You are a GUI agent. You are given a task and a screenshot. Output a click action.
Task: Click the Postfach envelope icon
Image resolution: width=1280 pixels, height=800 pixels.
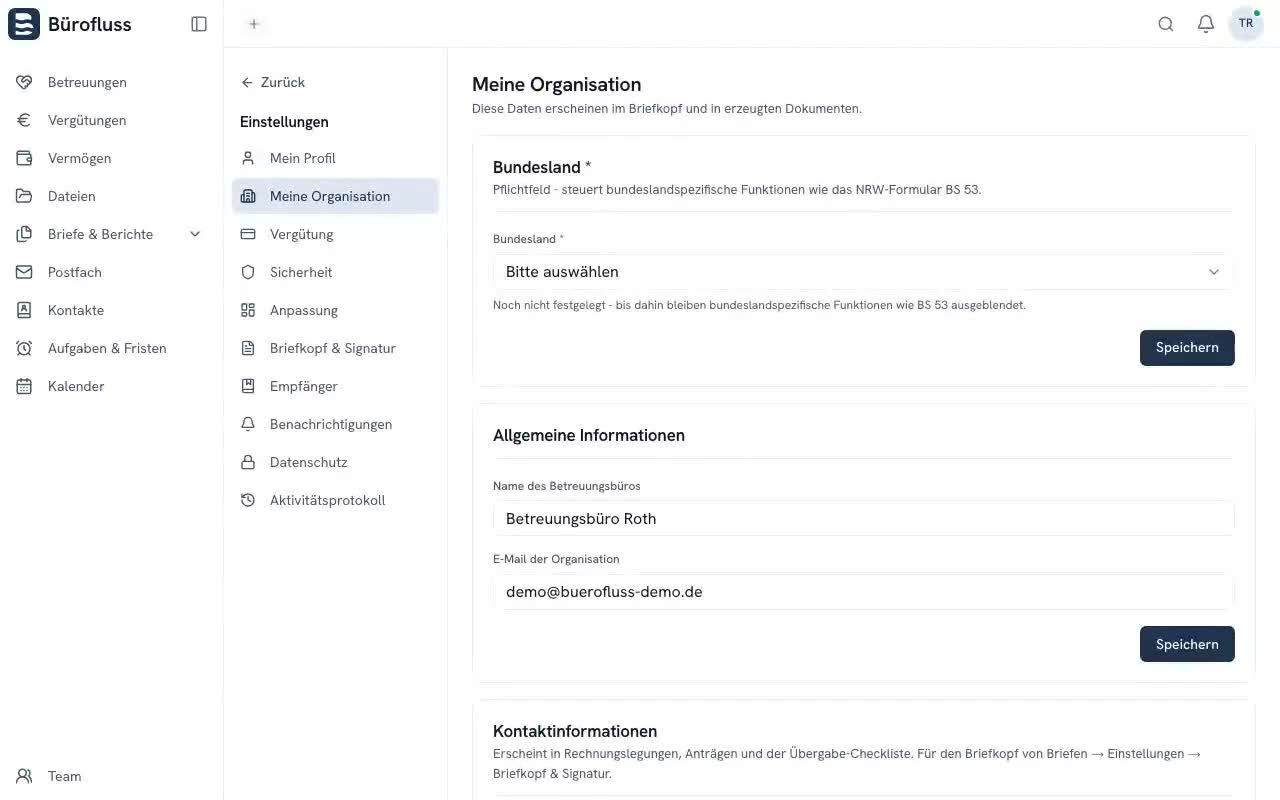point(24,272)
